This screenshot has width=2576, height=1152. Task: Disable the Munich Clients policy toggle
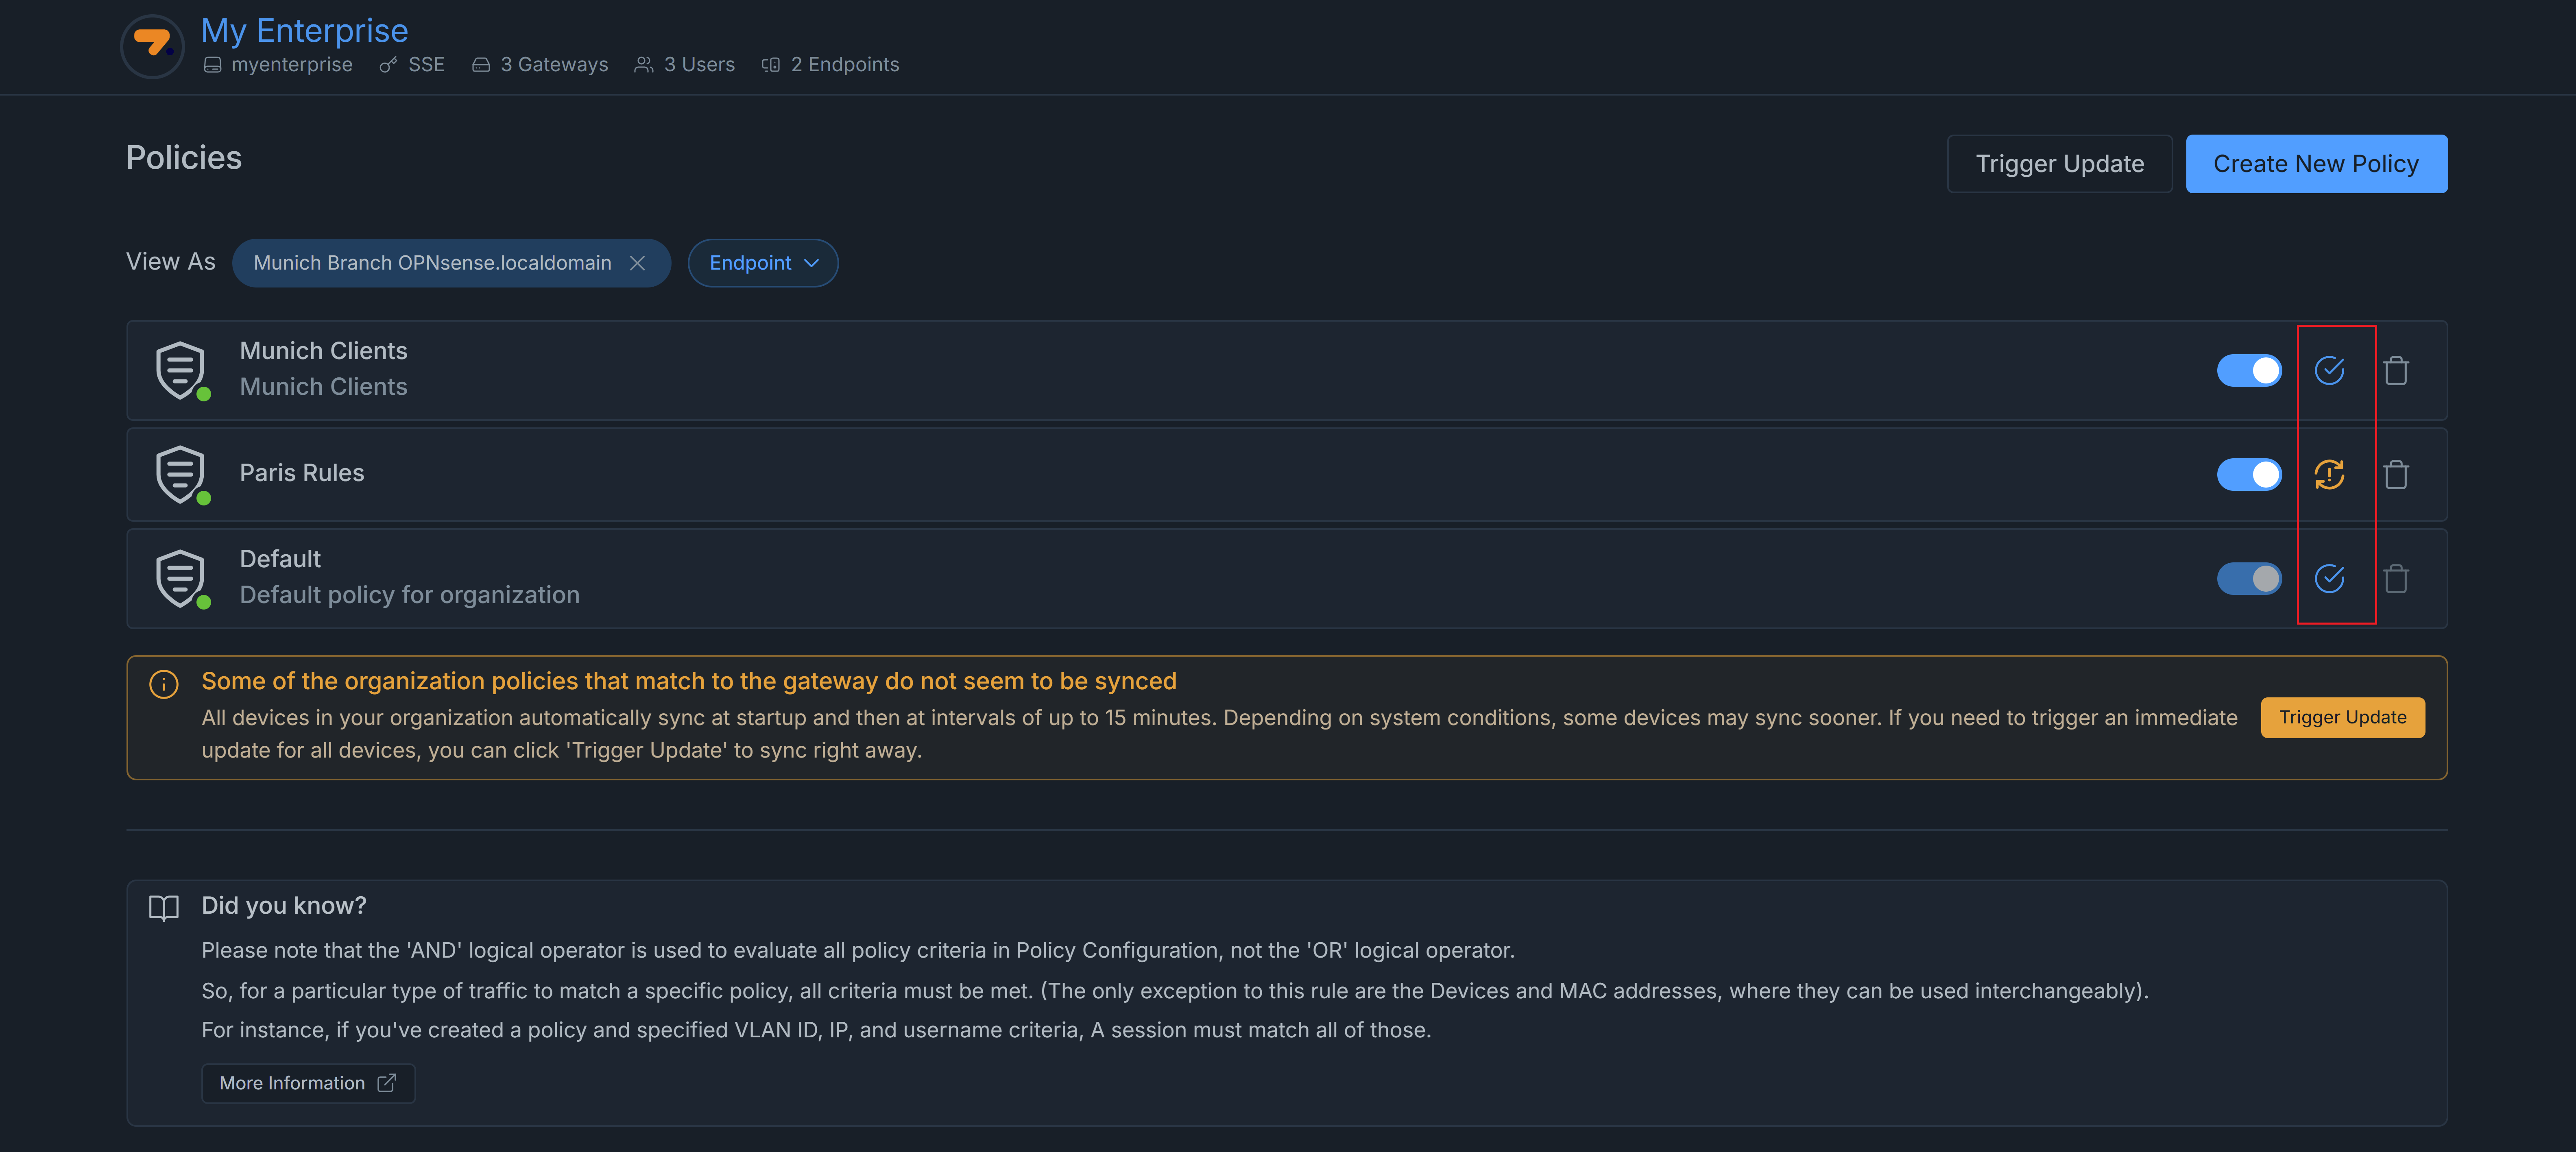[2249, 370]
